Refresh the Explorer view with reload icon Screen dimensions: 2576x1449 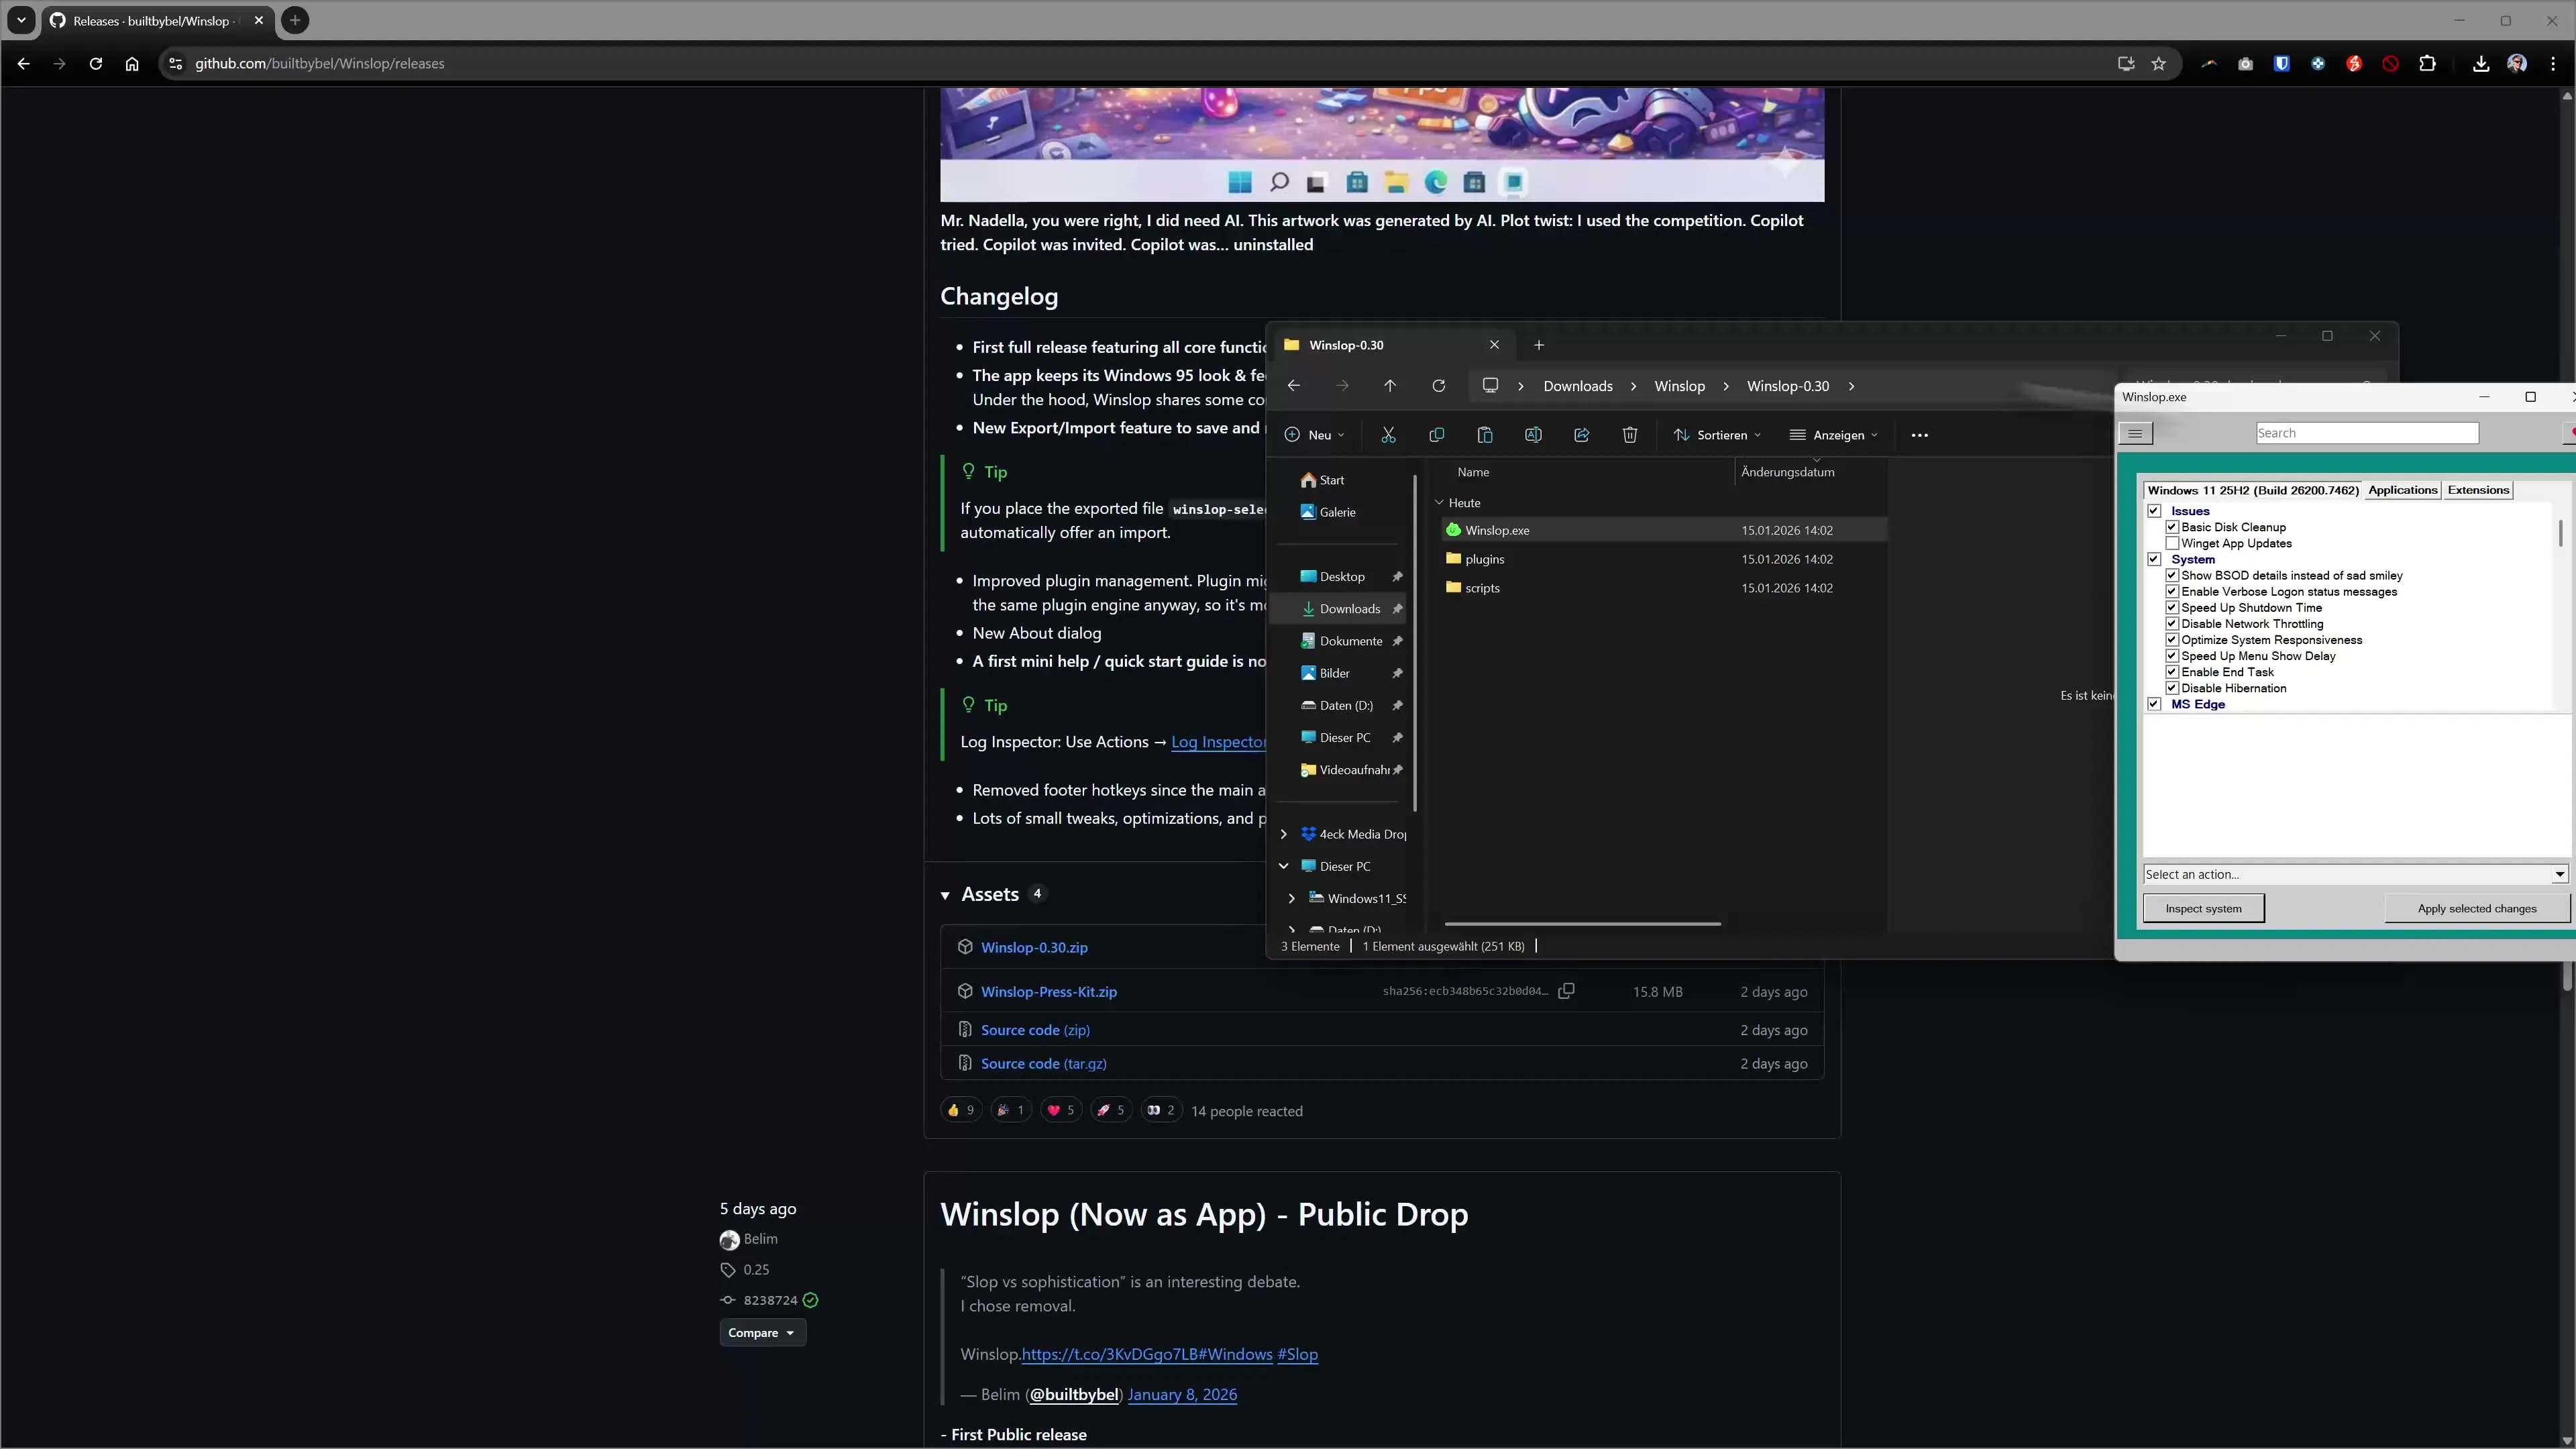coord(1438,385)
